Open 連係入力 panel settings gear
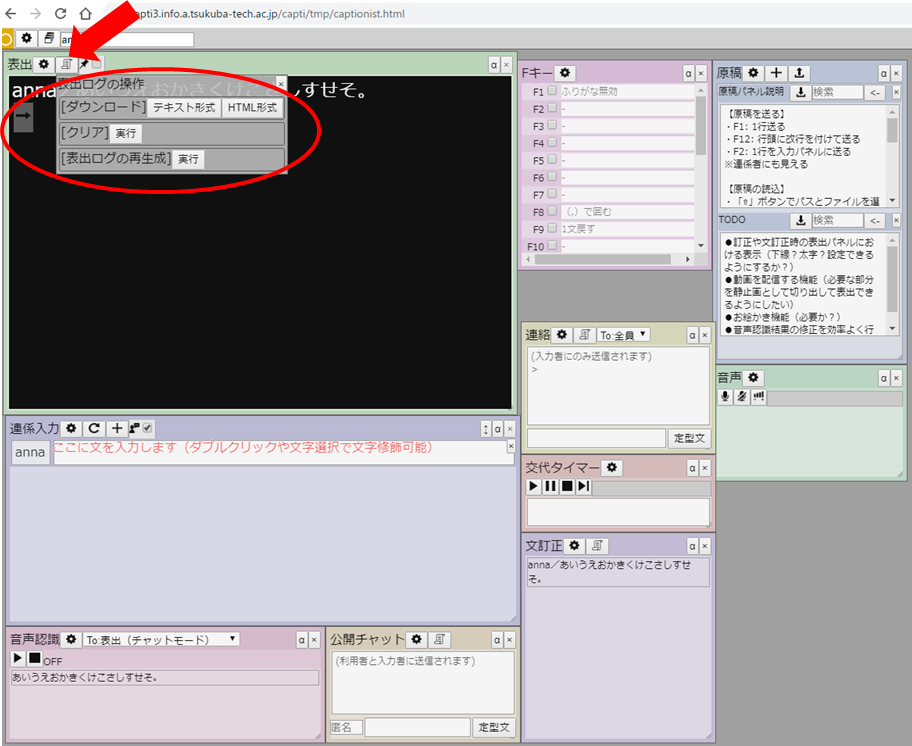This screenshot has height=746, width=912. 71,429
